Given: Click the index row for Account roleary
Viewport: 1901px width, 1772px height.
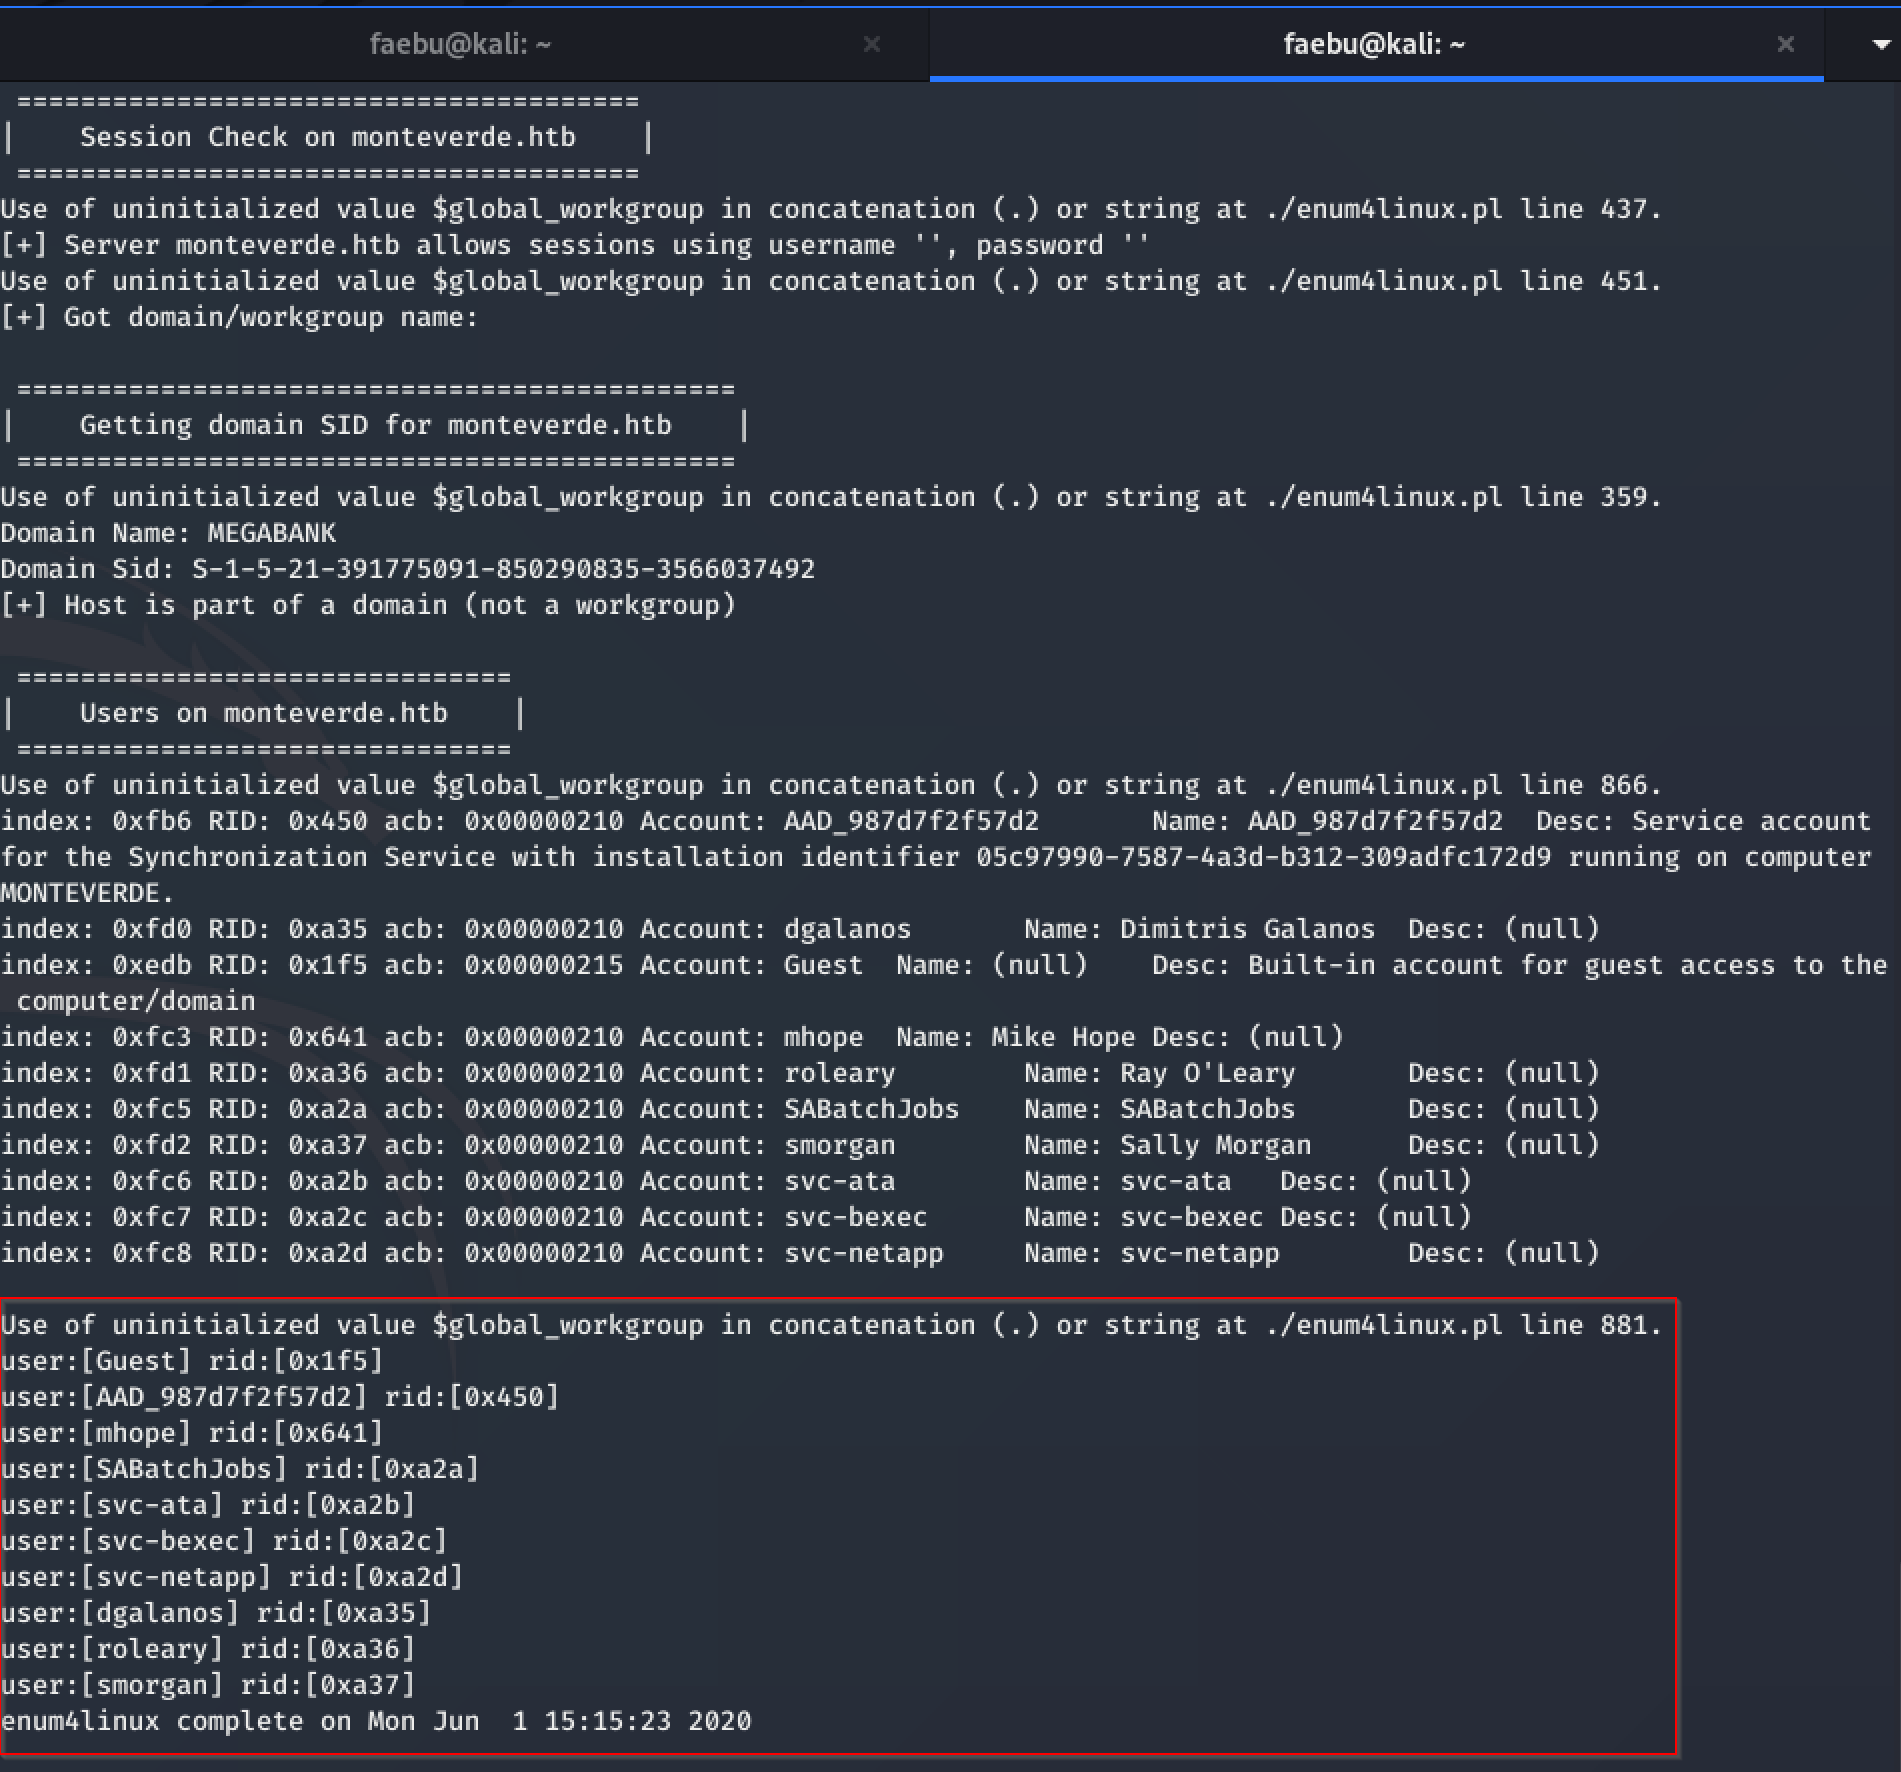Looking at the screenshot, I should tap(800, 1073).
